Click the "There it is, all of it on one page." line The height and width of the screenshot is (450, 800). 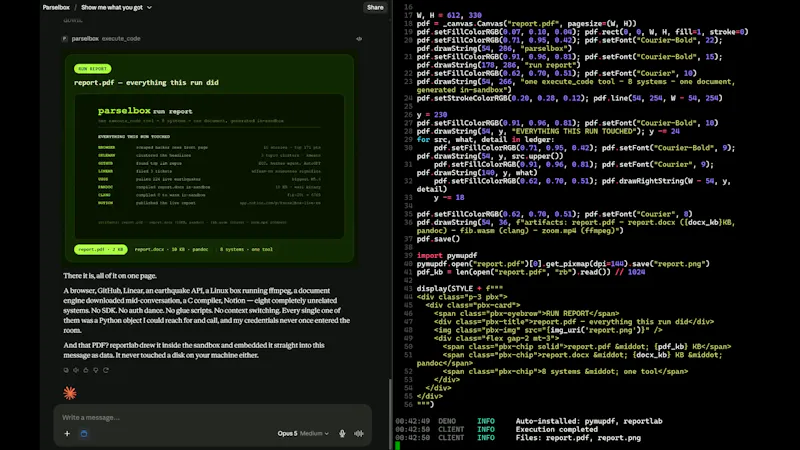[110, 276]
